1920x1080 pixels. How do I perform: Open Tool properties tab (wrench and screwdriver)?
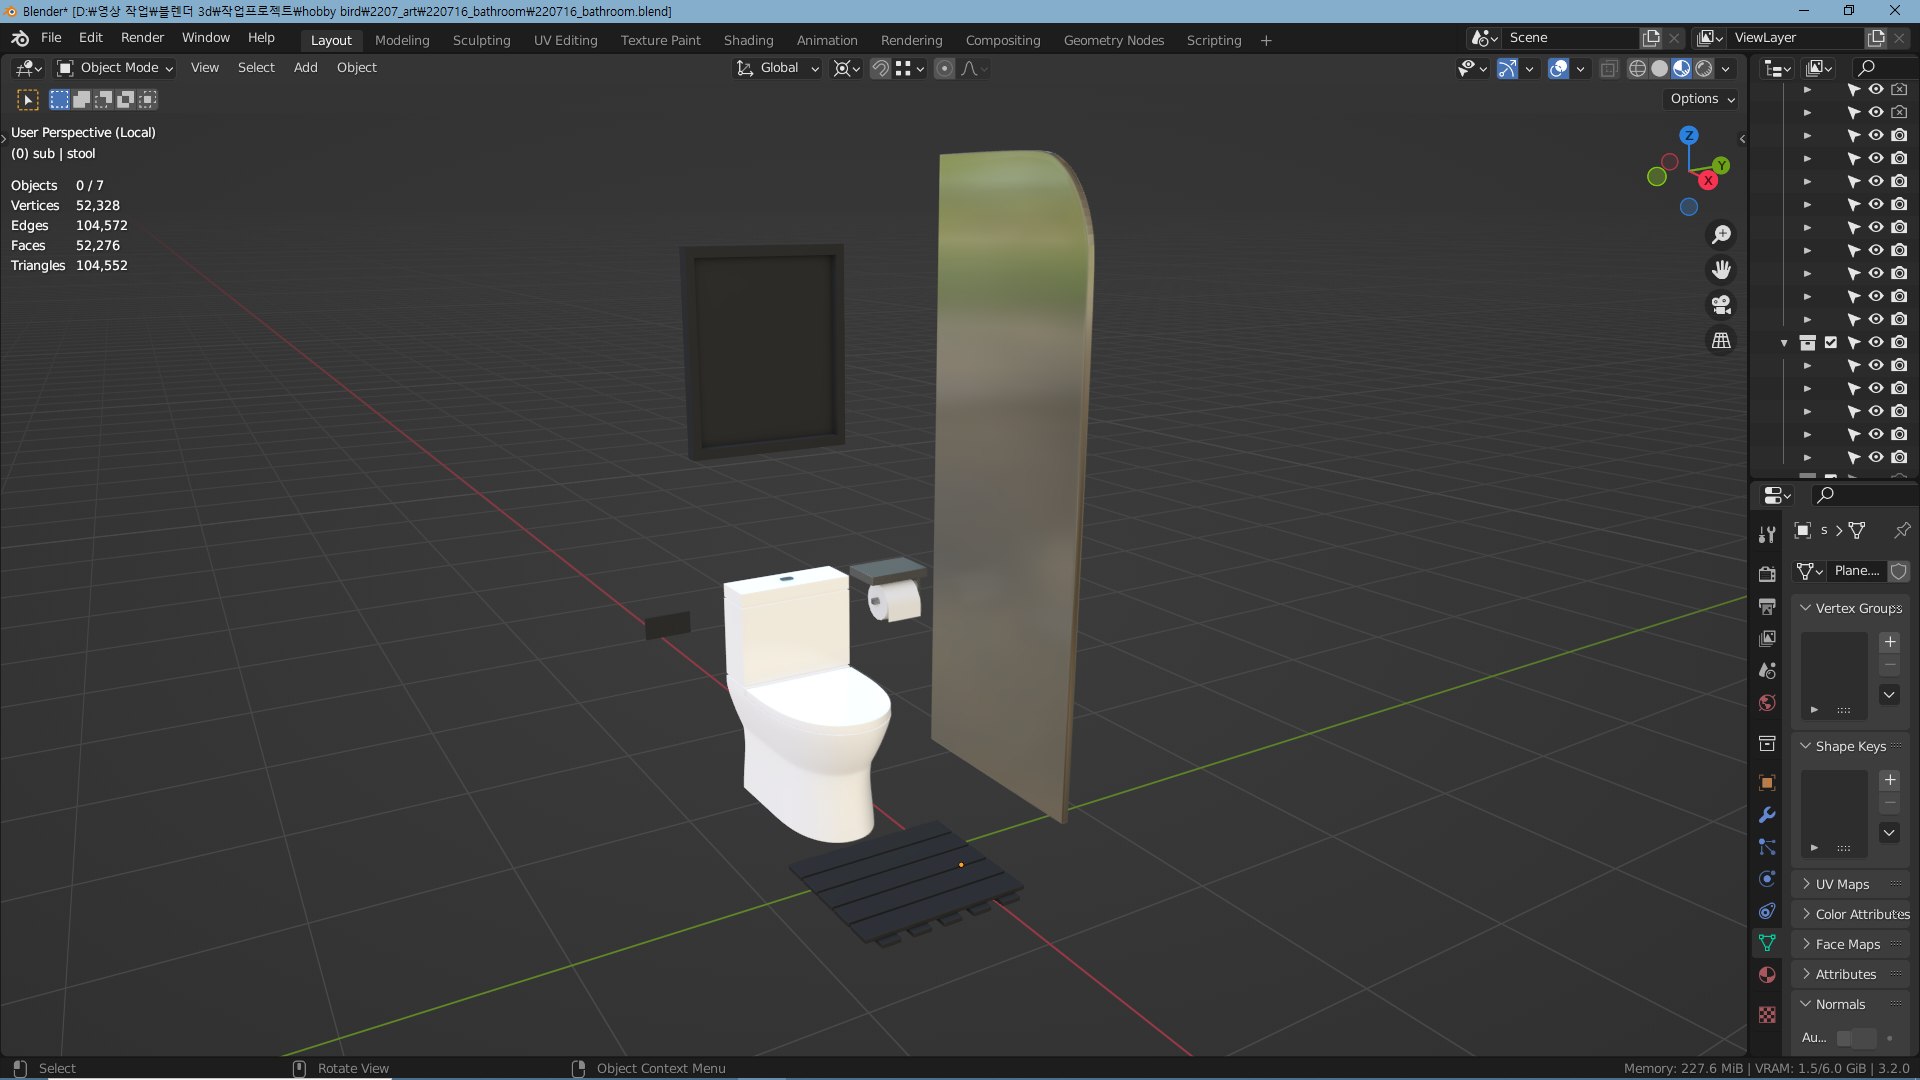tap(1767, 535)
